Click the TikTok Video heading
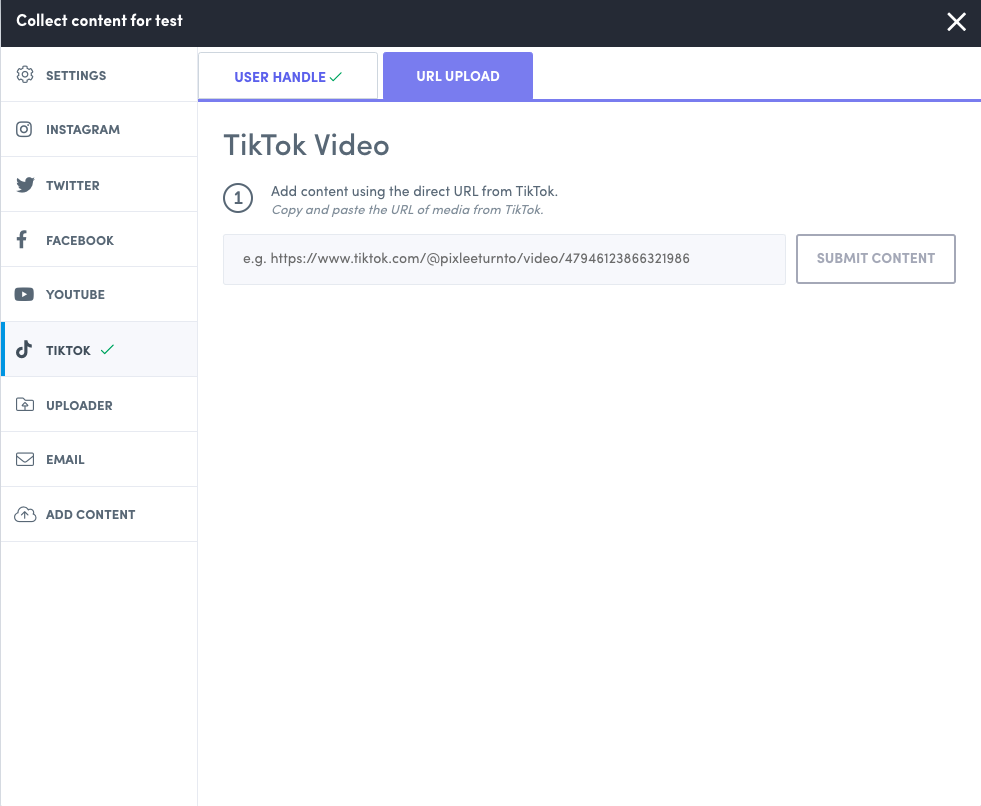This screenshot has height=806, width=981. tap(306, 145)
